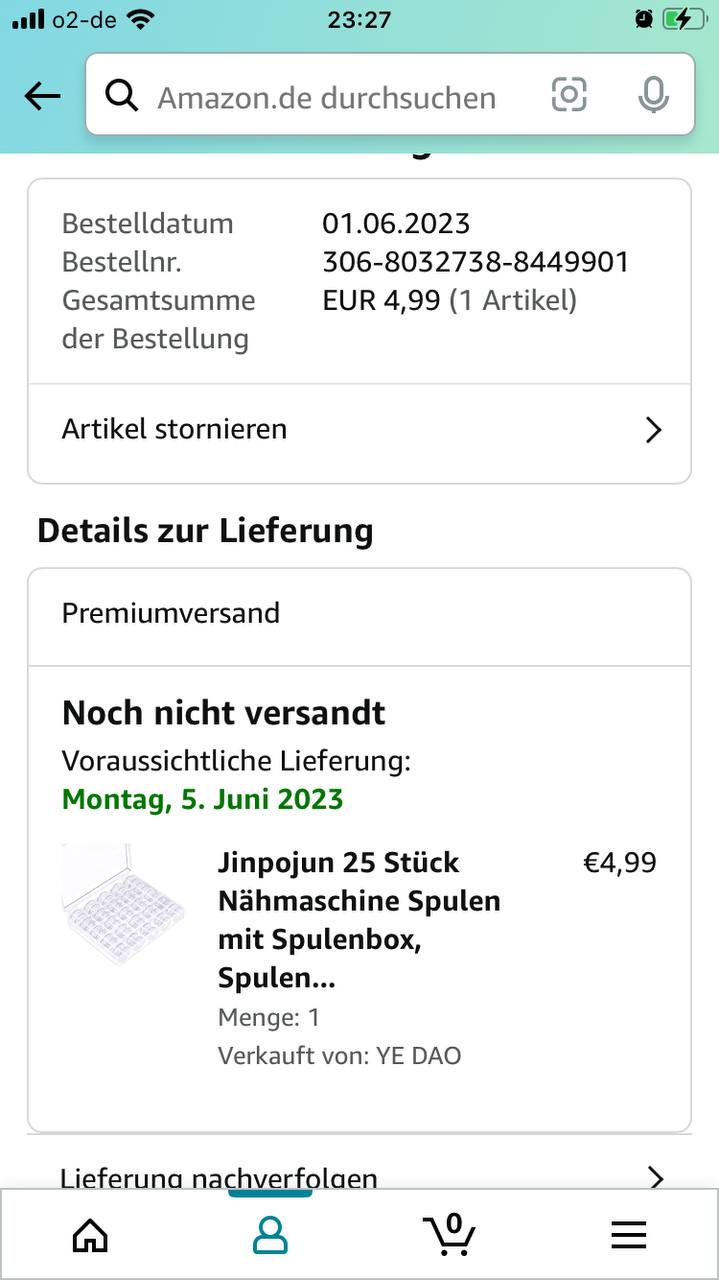Tap the order number 306-8032738-8449901

click(x=475, y=262)
